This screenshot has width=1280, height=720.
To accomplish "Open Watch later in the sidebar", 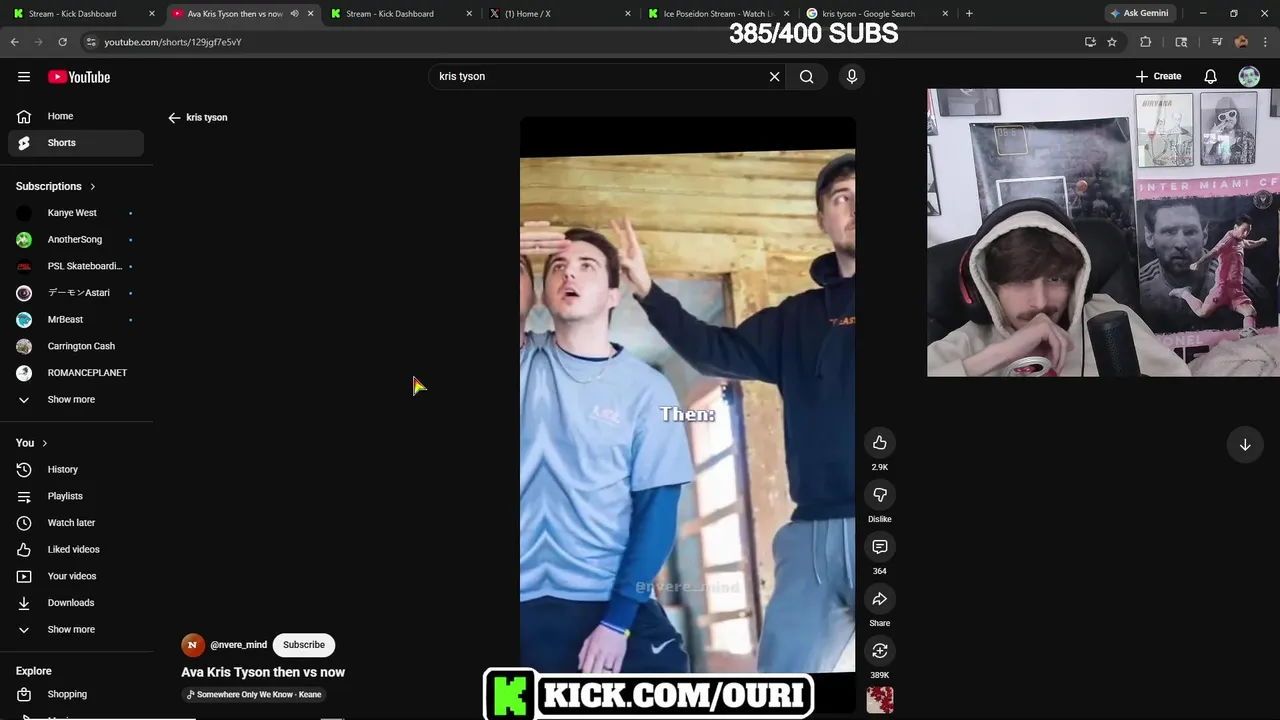I will (76, 523).
